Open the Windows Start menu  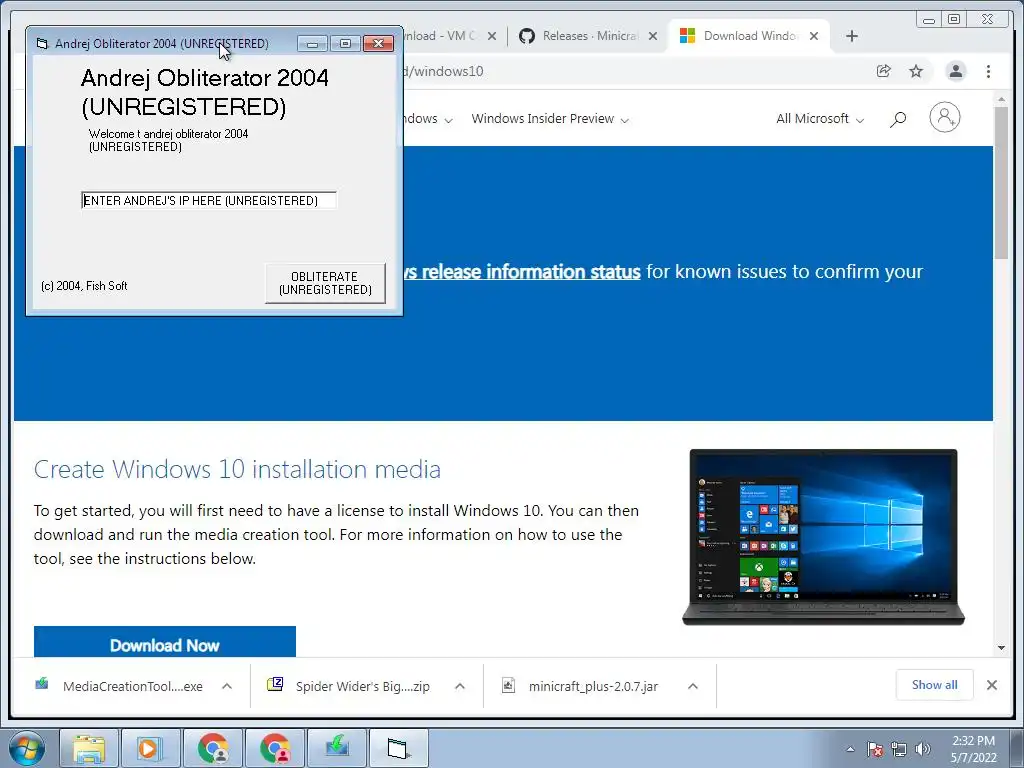pyautogui.click(x=27, y=748)
